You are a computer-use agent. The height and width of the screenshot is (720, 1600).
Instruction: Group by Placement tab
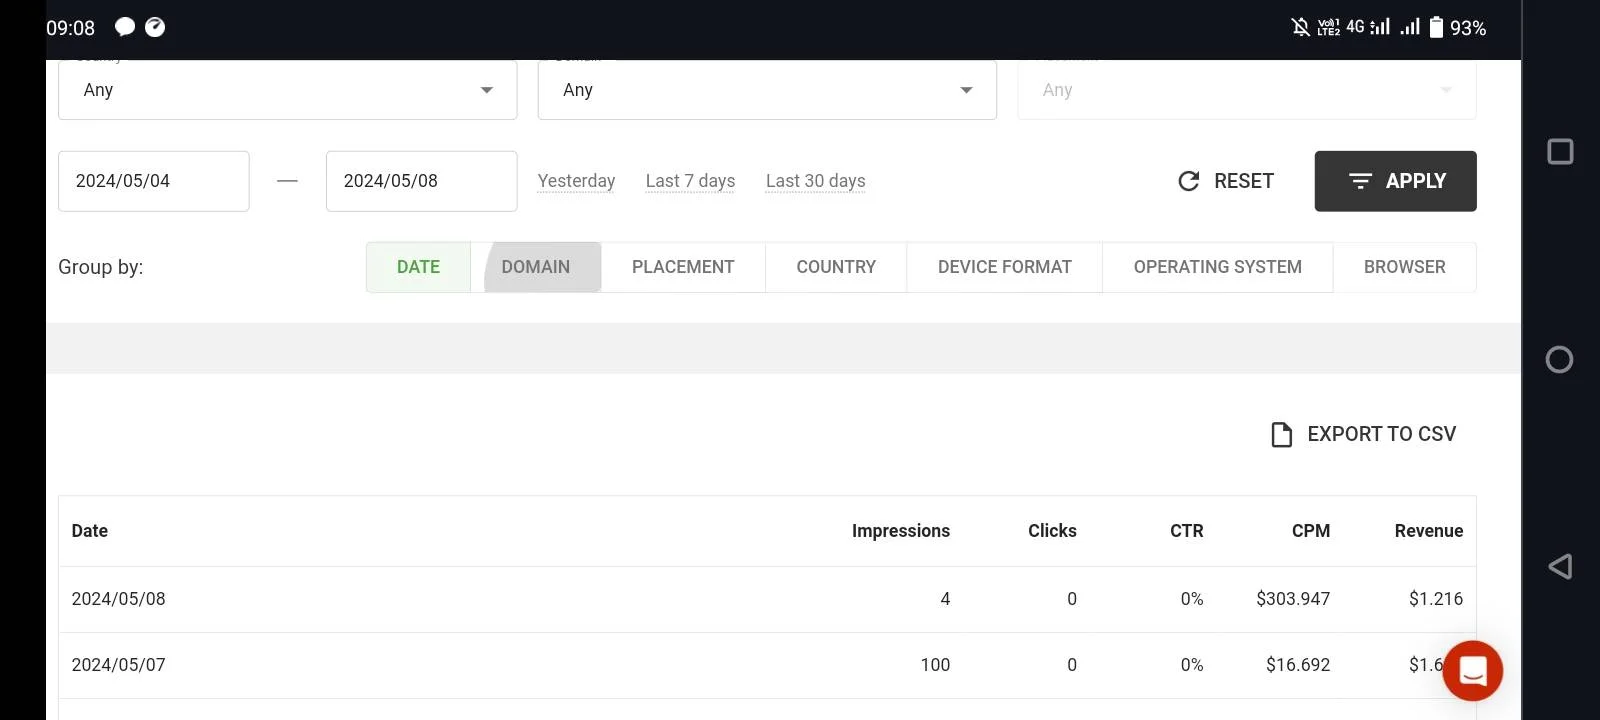click(x=683, y=267)
